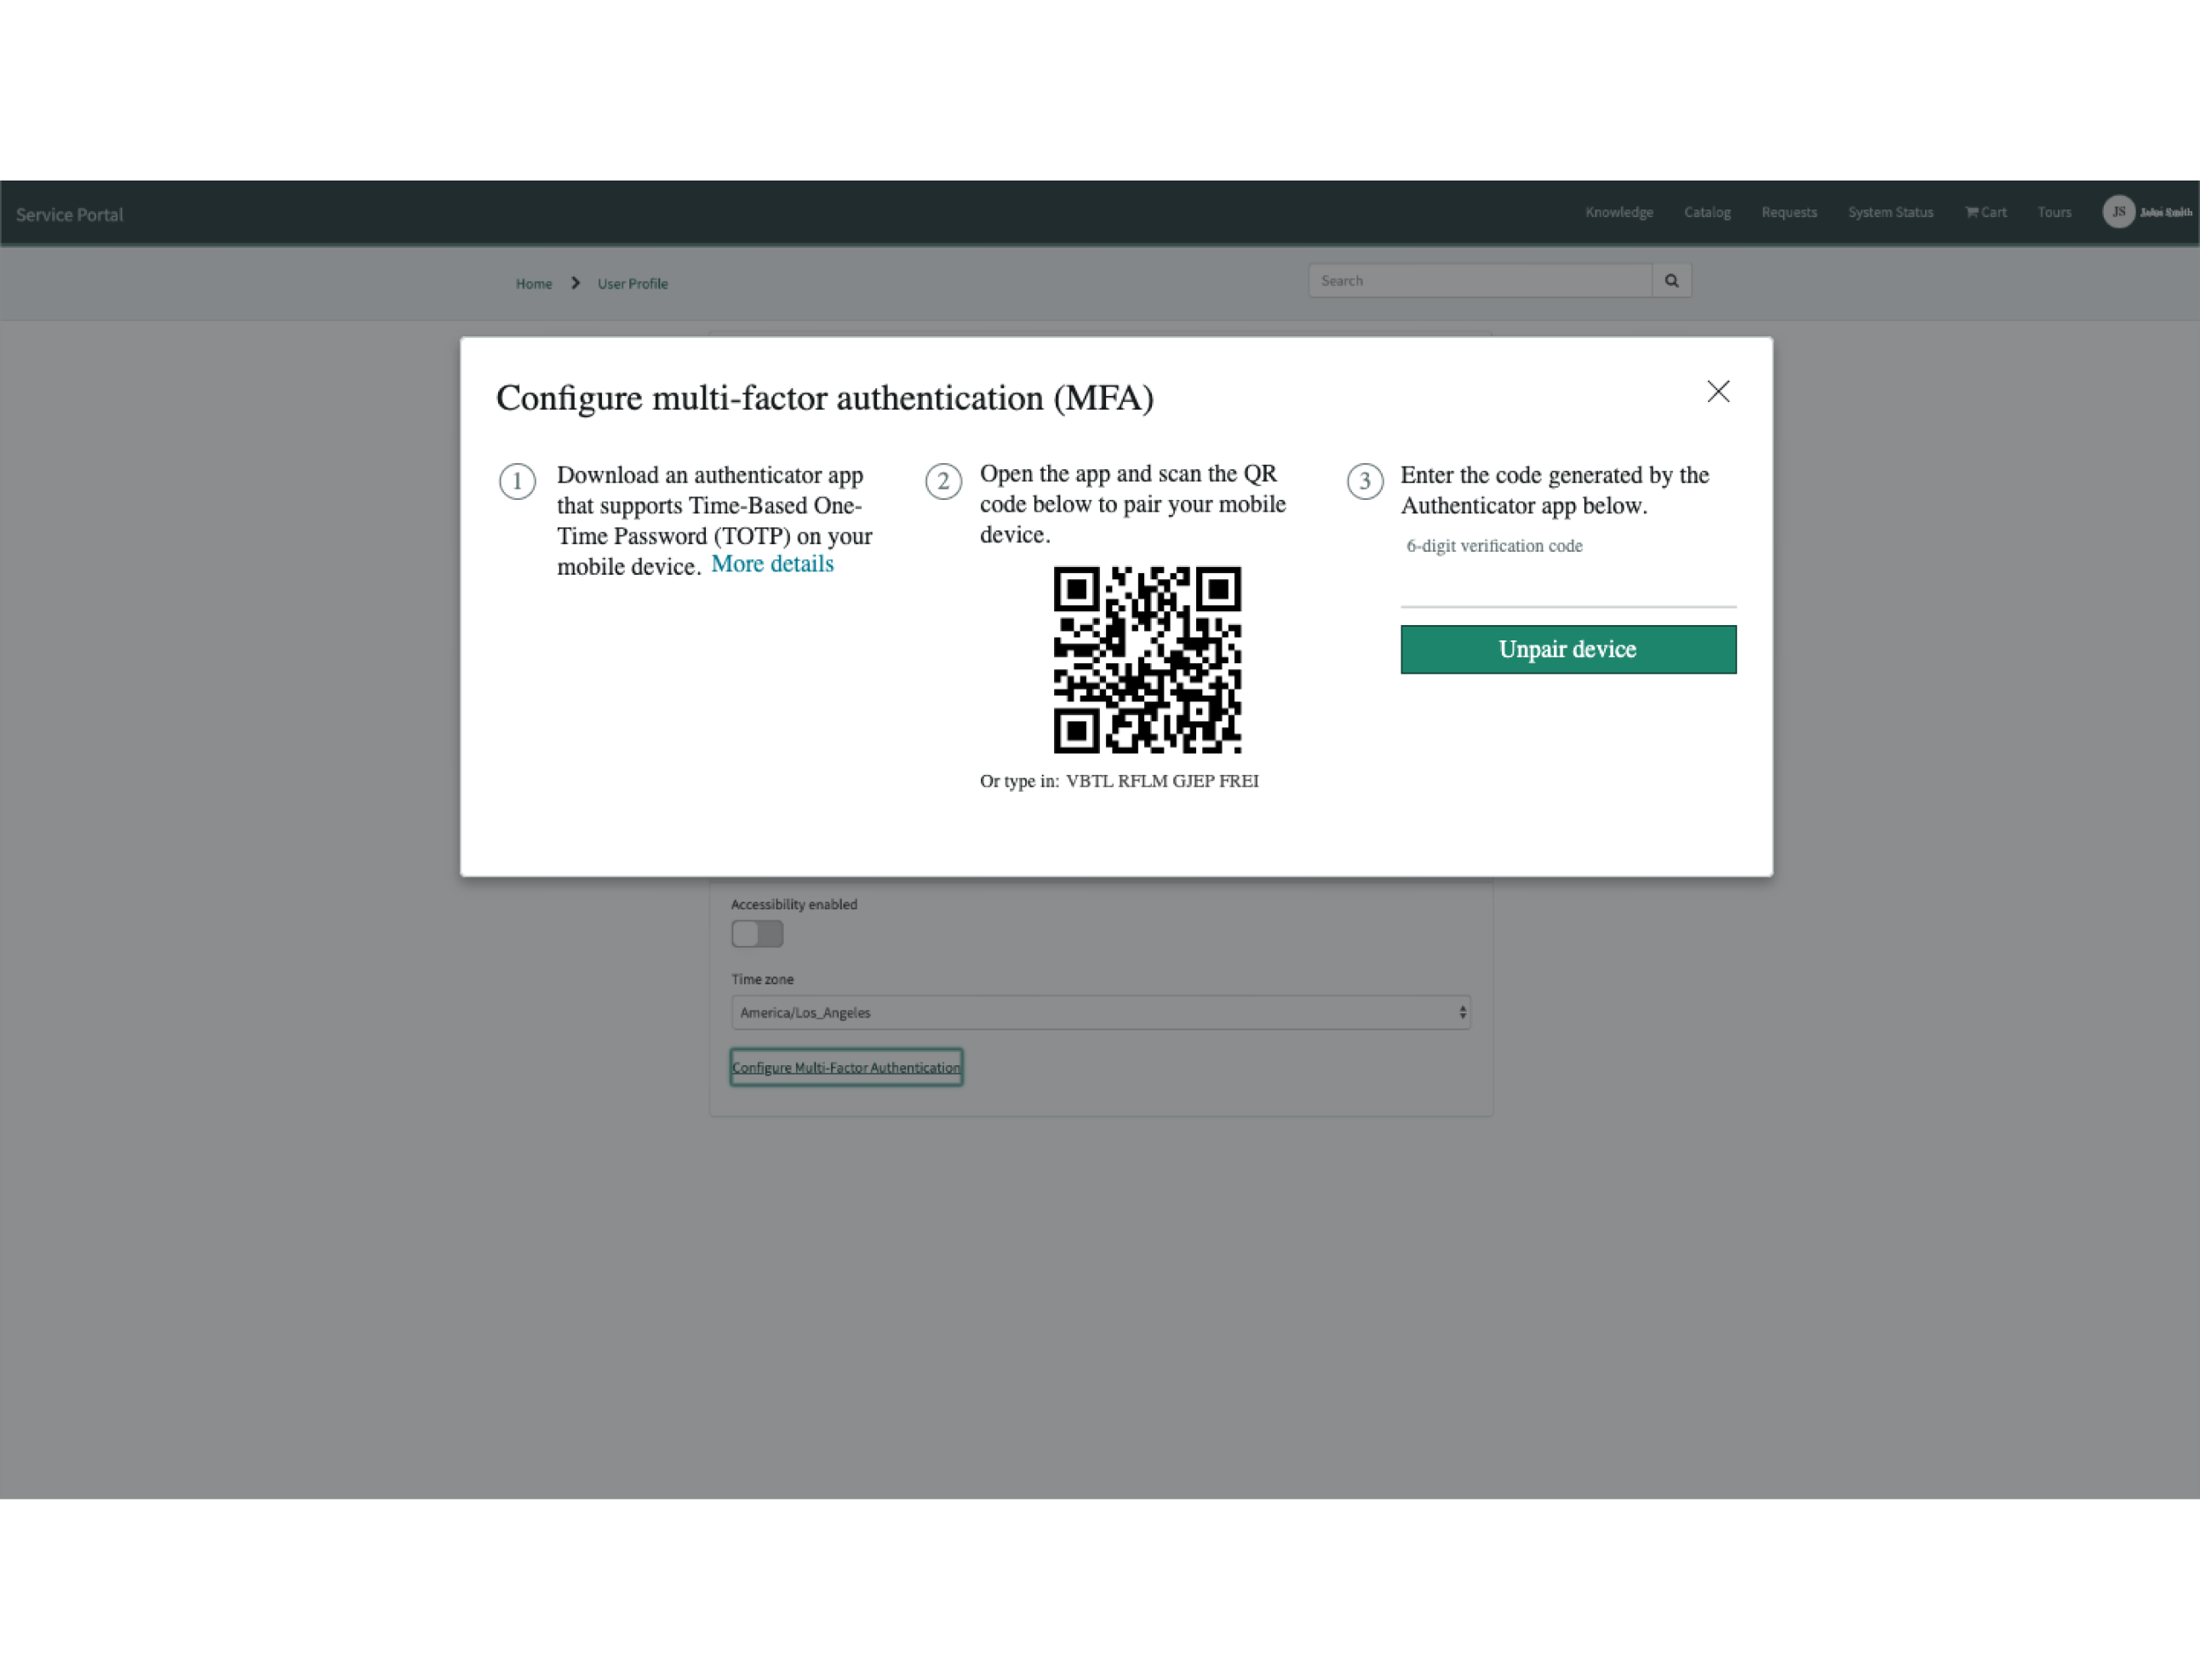The height and width of the screenshot is (1680, 2200).
Task: Open the Time zone dropdown
Action: (x=1100, y=1012)
